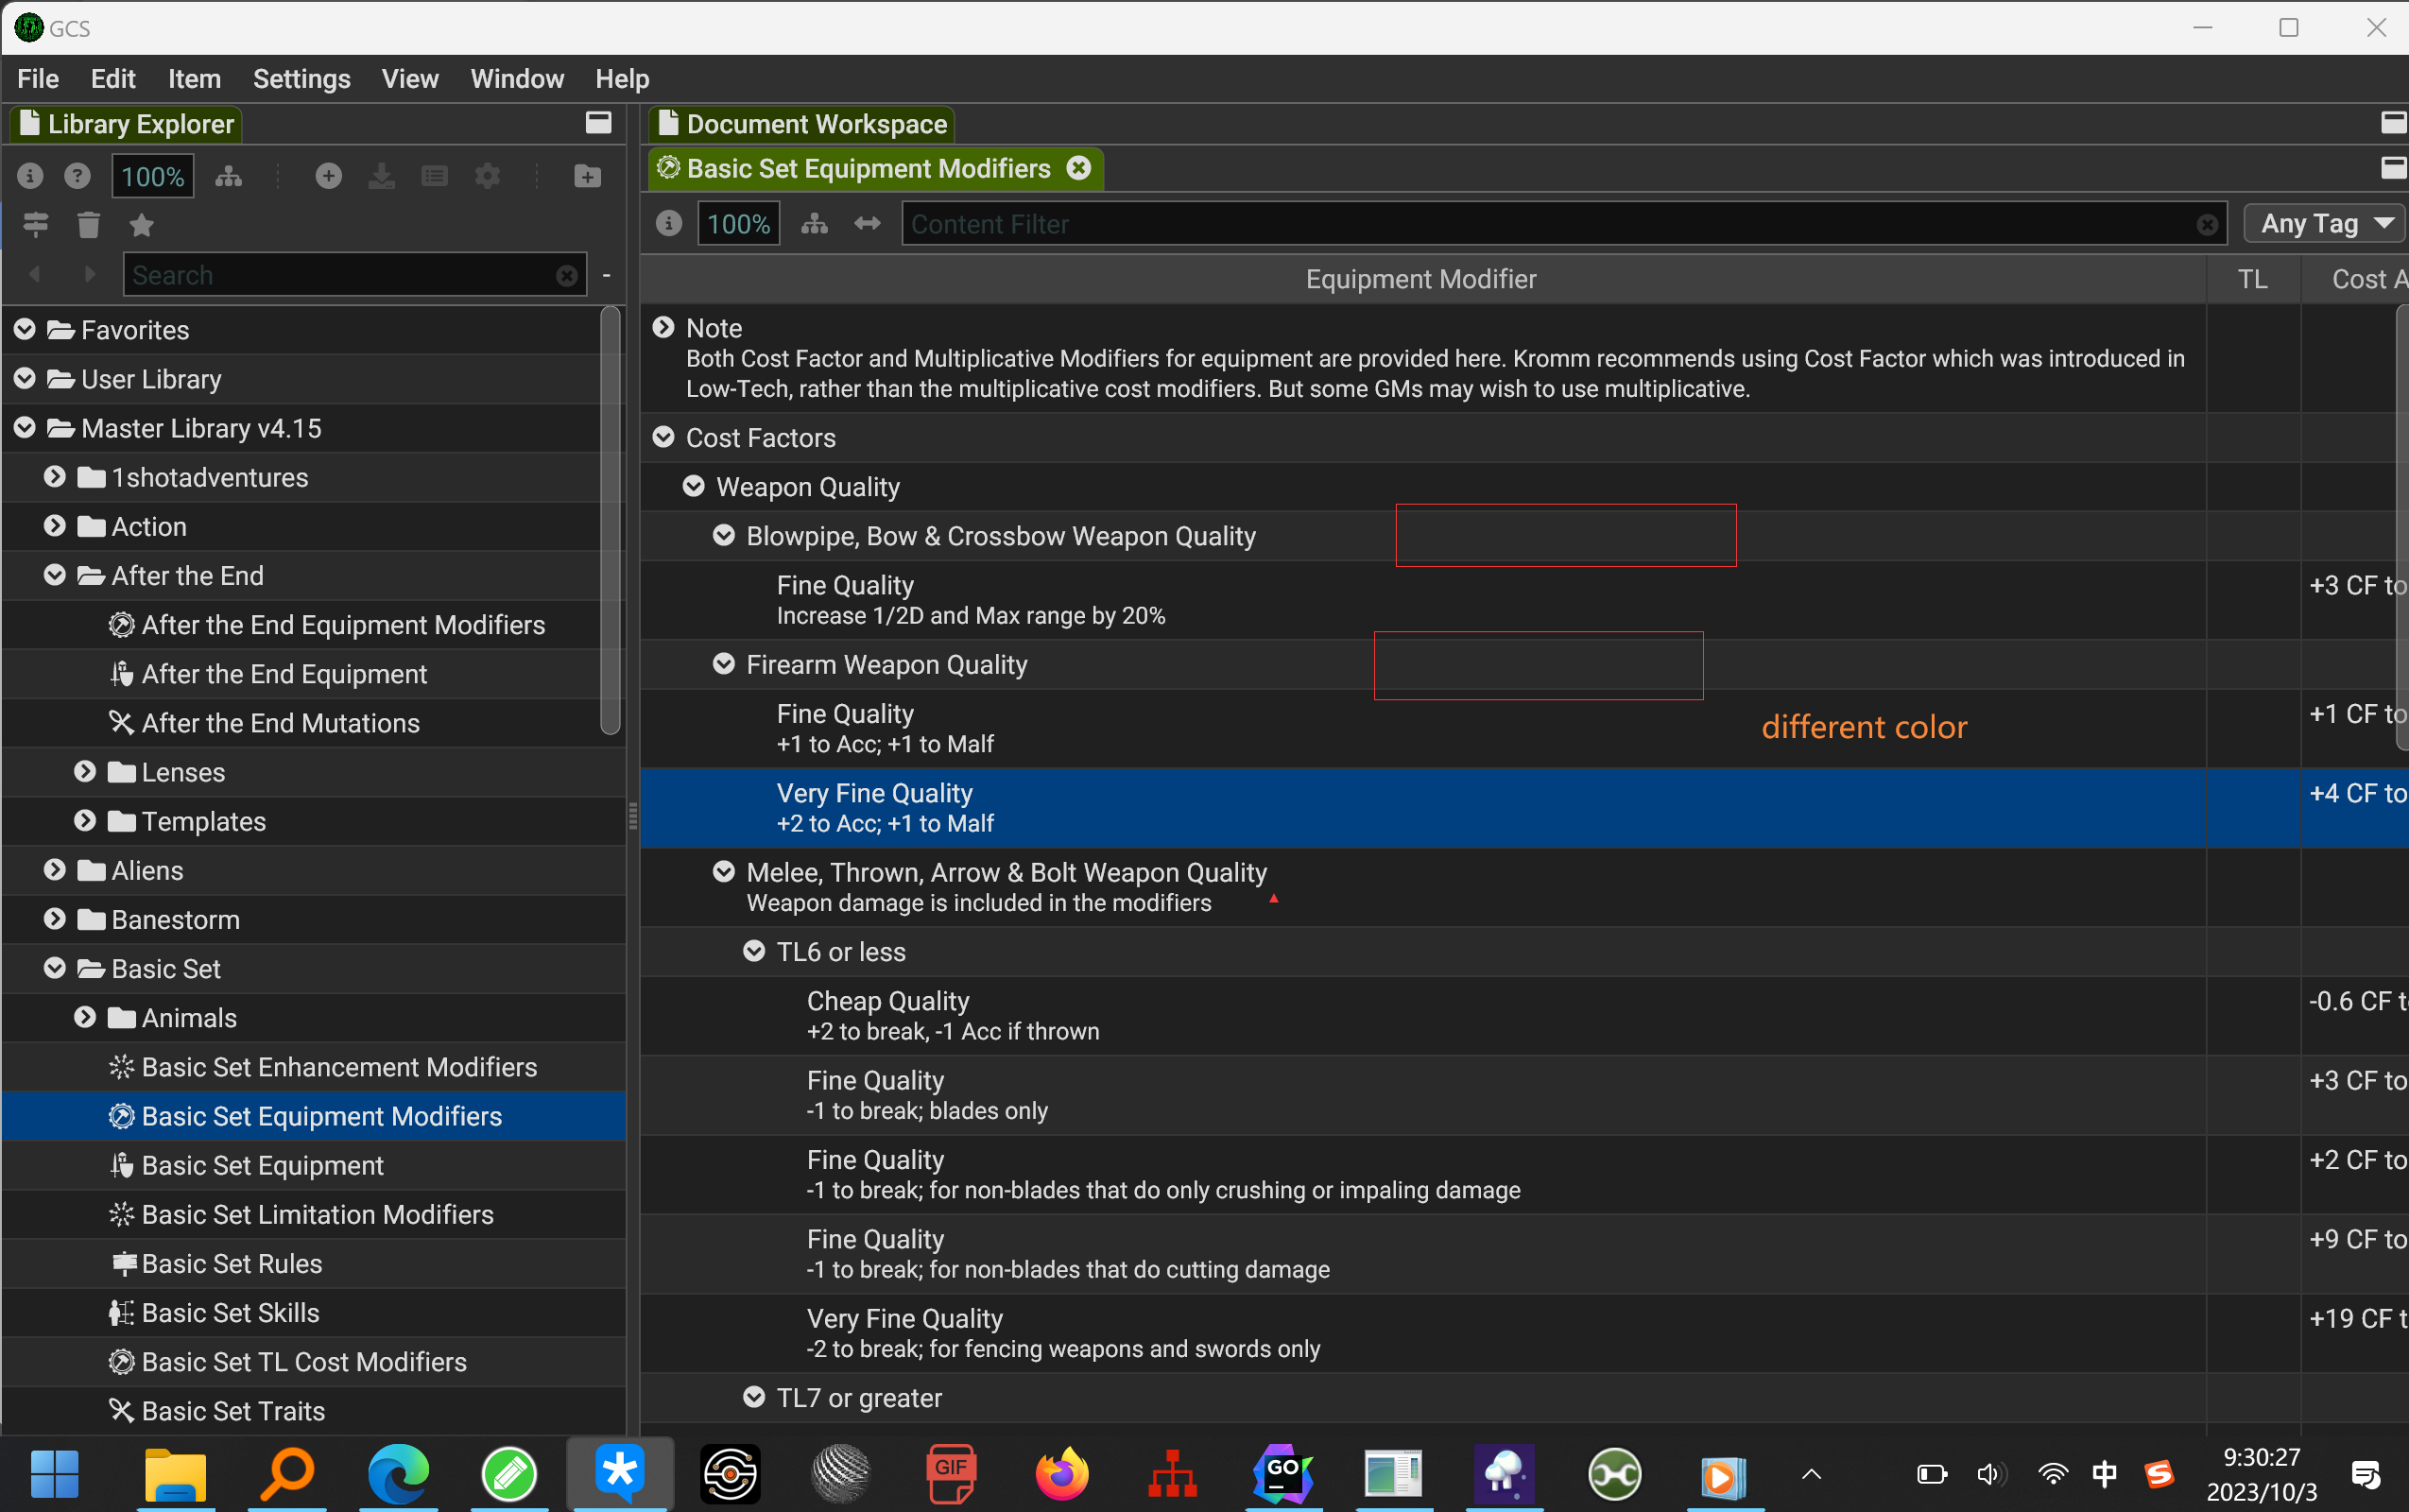Click the add library plus-circle icon
Viewport: 2409px width, 1512px height.
(328, 177)
